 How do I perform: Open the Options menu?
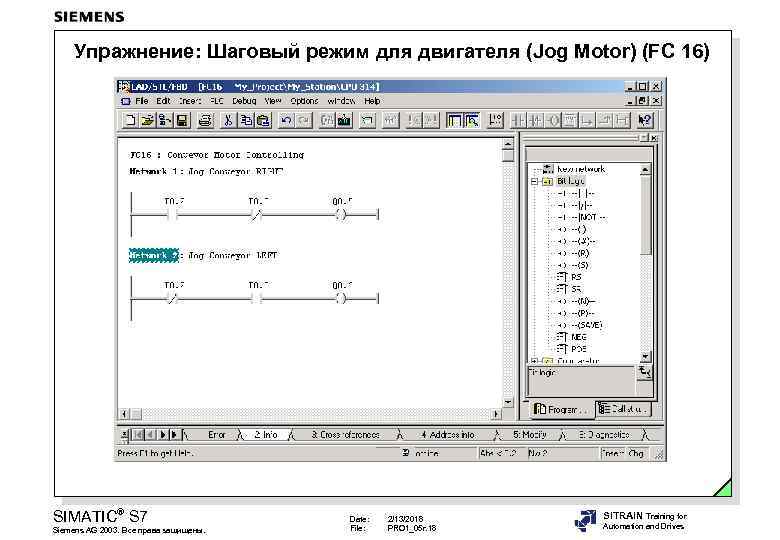pos(304,101)
